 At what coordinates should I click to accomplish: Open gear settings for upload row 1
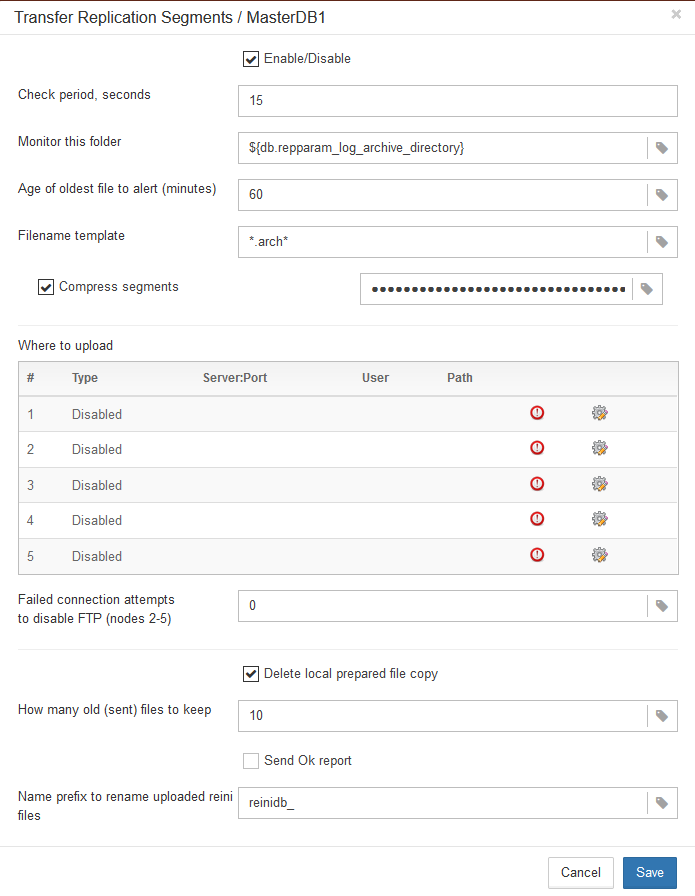click(599, 413)
